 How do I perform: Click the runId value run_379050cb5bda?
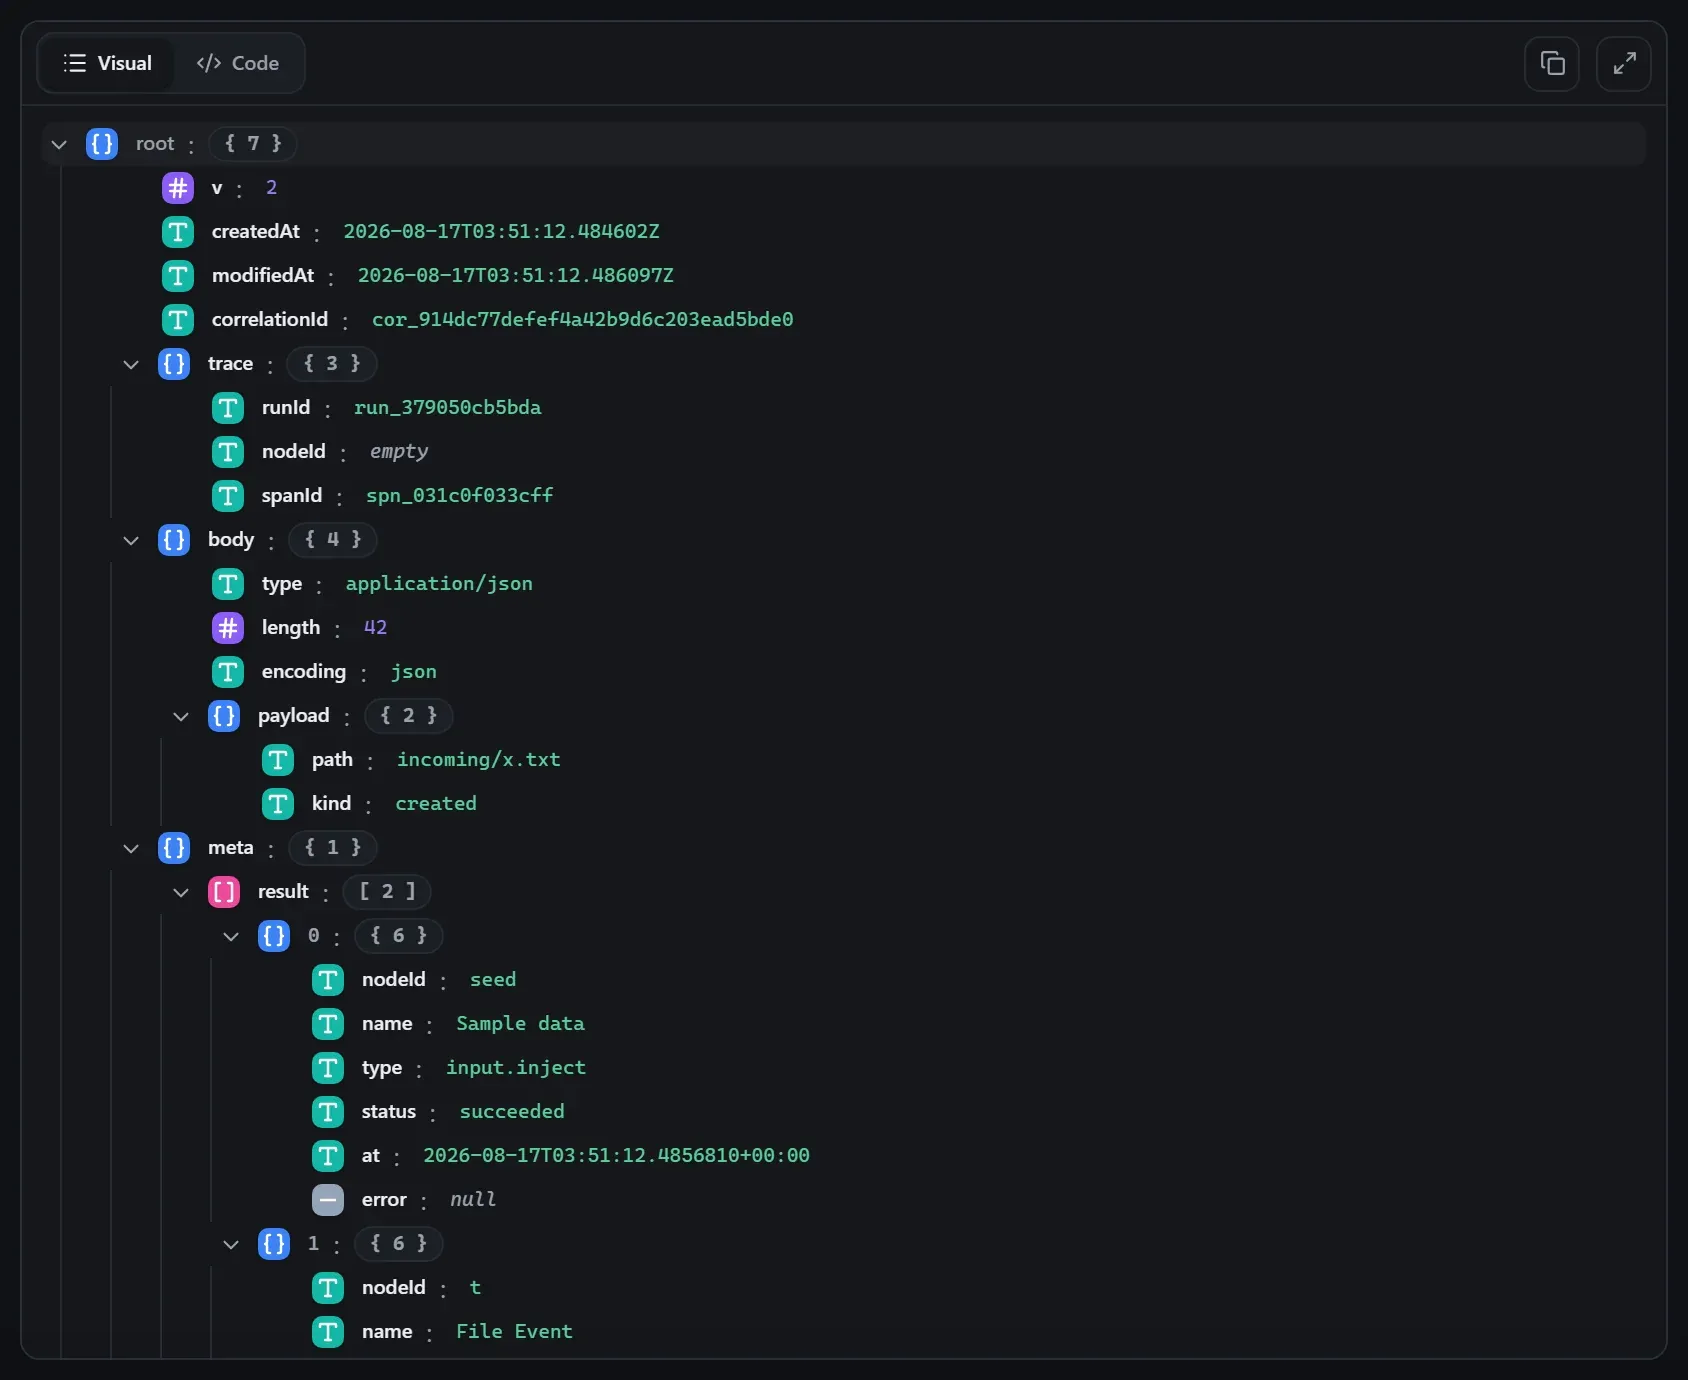[448, 408]
